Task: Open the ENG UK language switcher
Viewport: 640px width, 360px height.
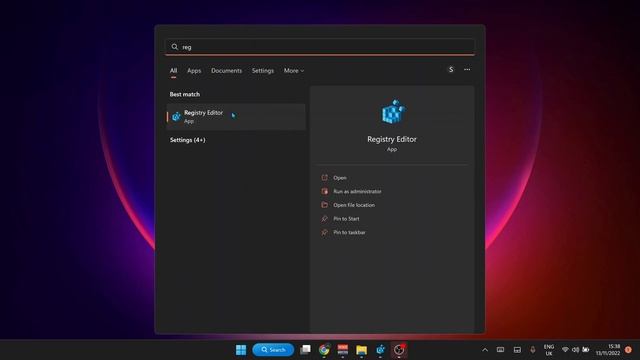Action: (549, 350)
